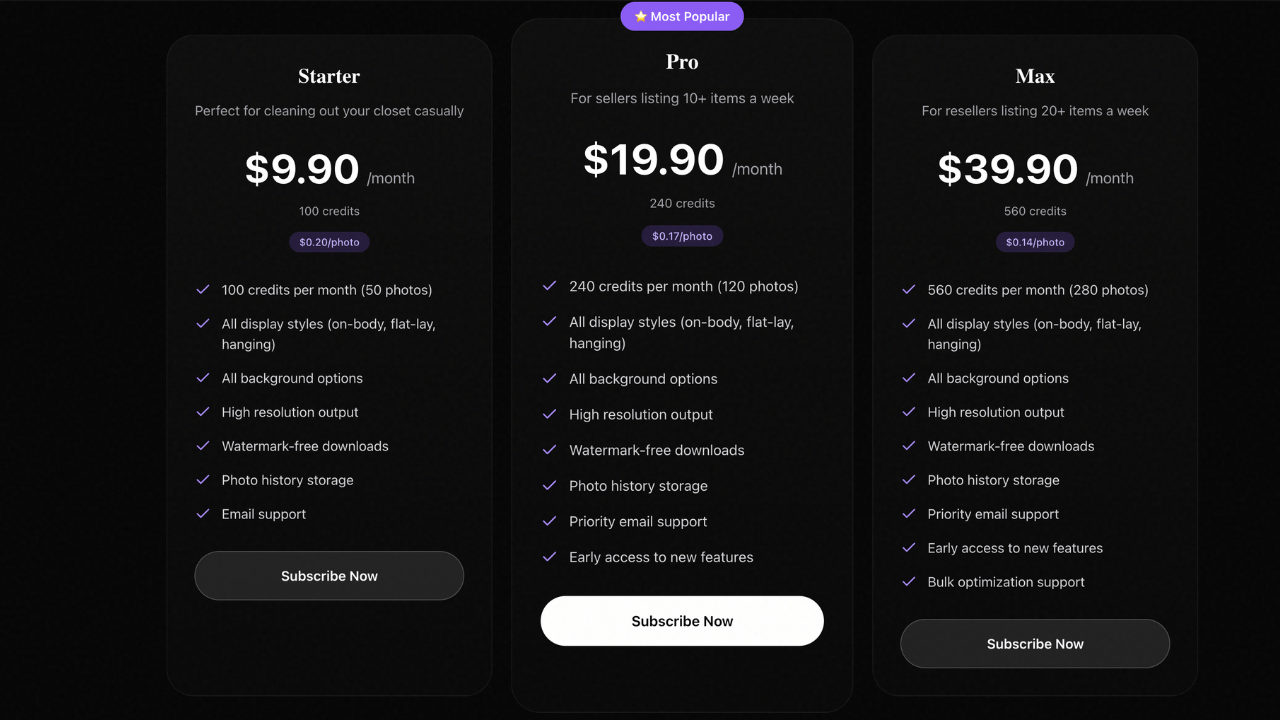Click Subscribe Now on the Max plan
Viewport: 1280px width, 720px height.
(x=1035, y=644)
